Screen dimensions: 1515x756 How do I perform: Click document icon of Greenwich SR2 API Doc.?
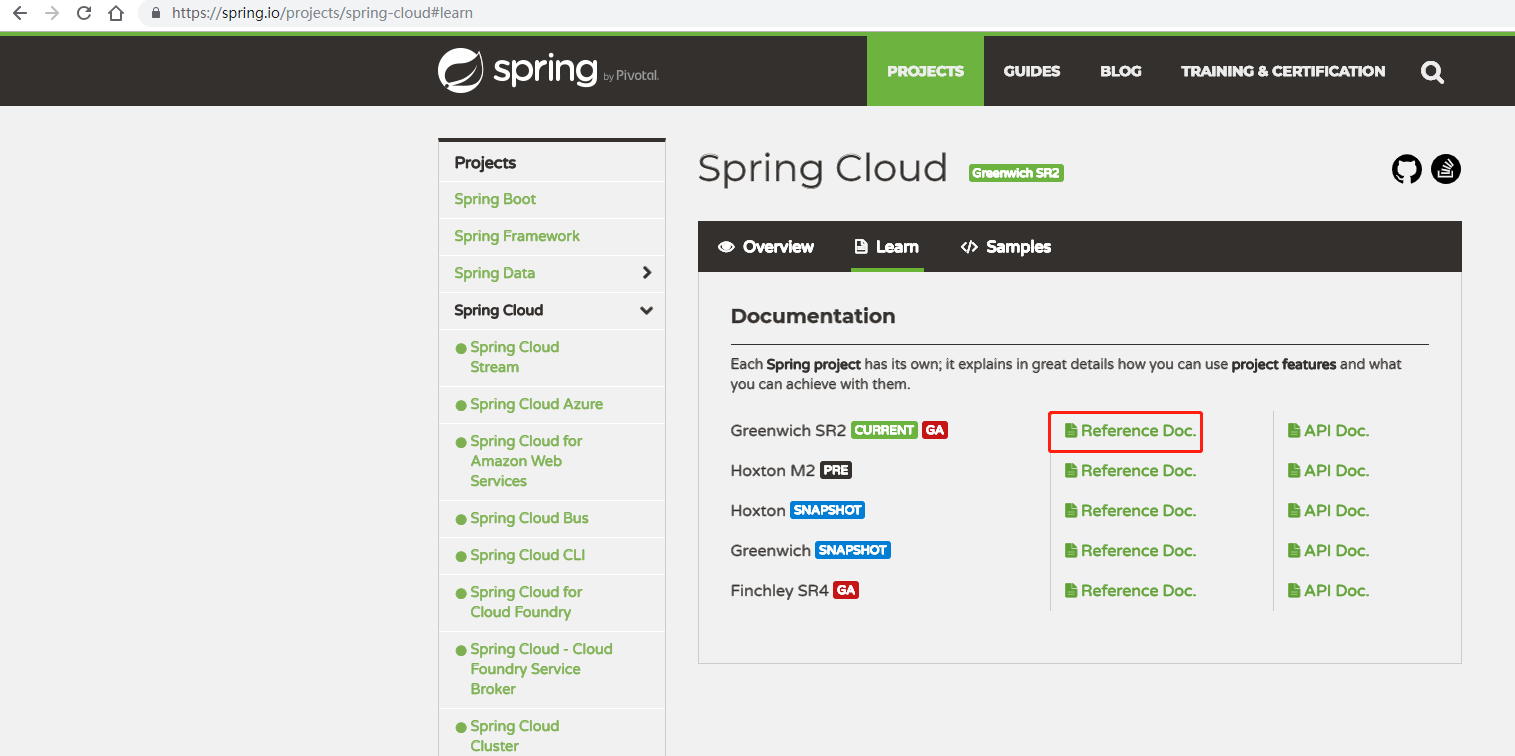coord(1294,431)
